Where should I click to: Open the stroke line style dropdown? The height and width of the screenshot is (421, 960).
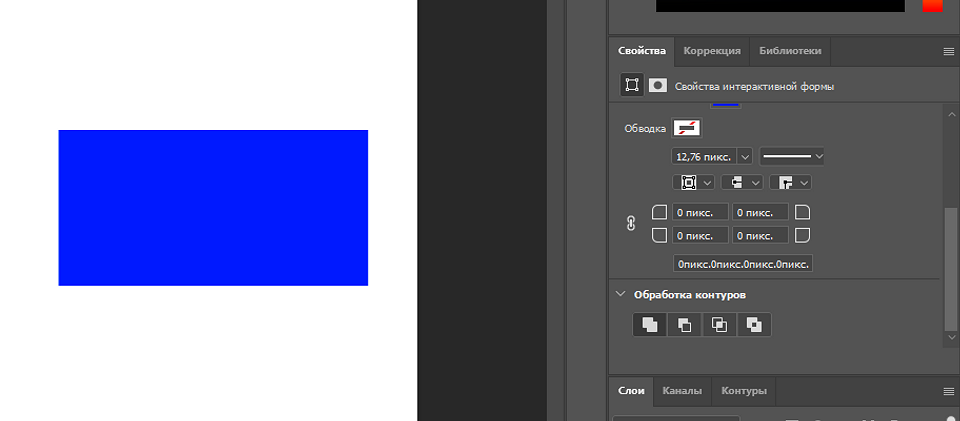pos(792,157)
